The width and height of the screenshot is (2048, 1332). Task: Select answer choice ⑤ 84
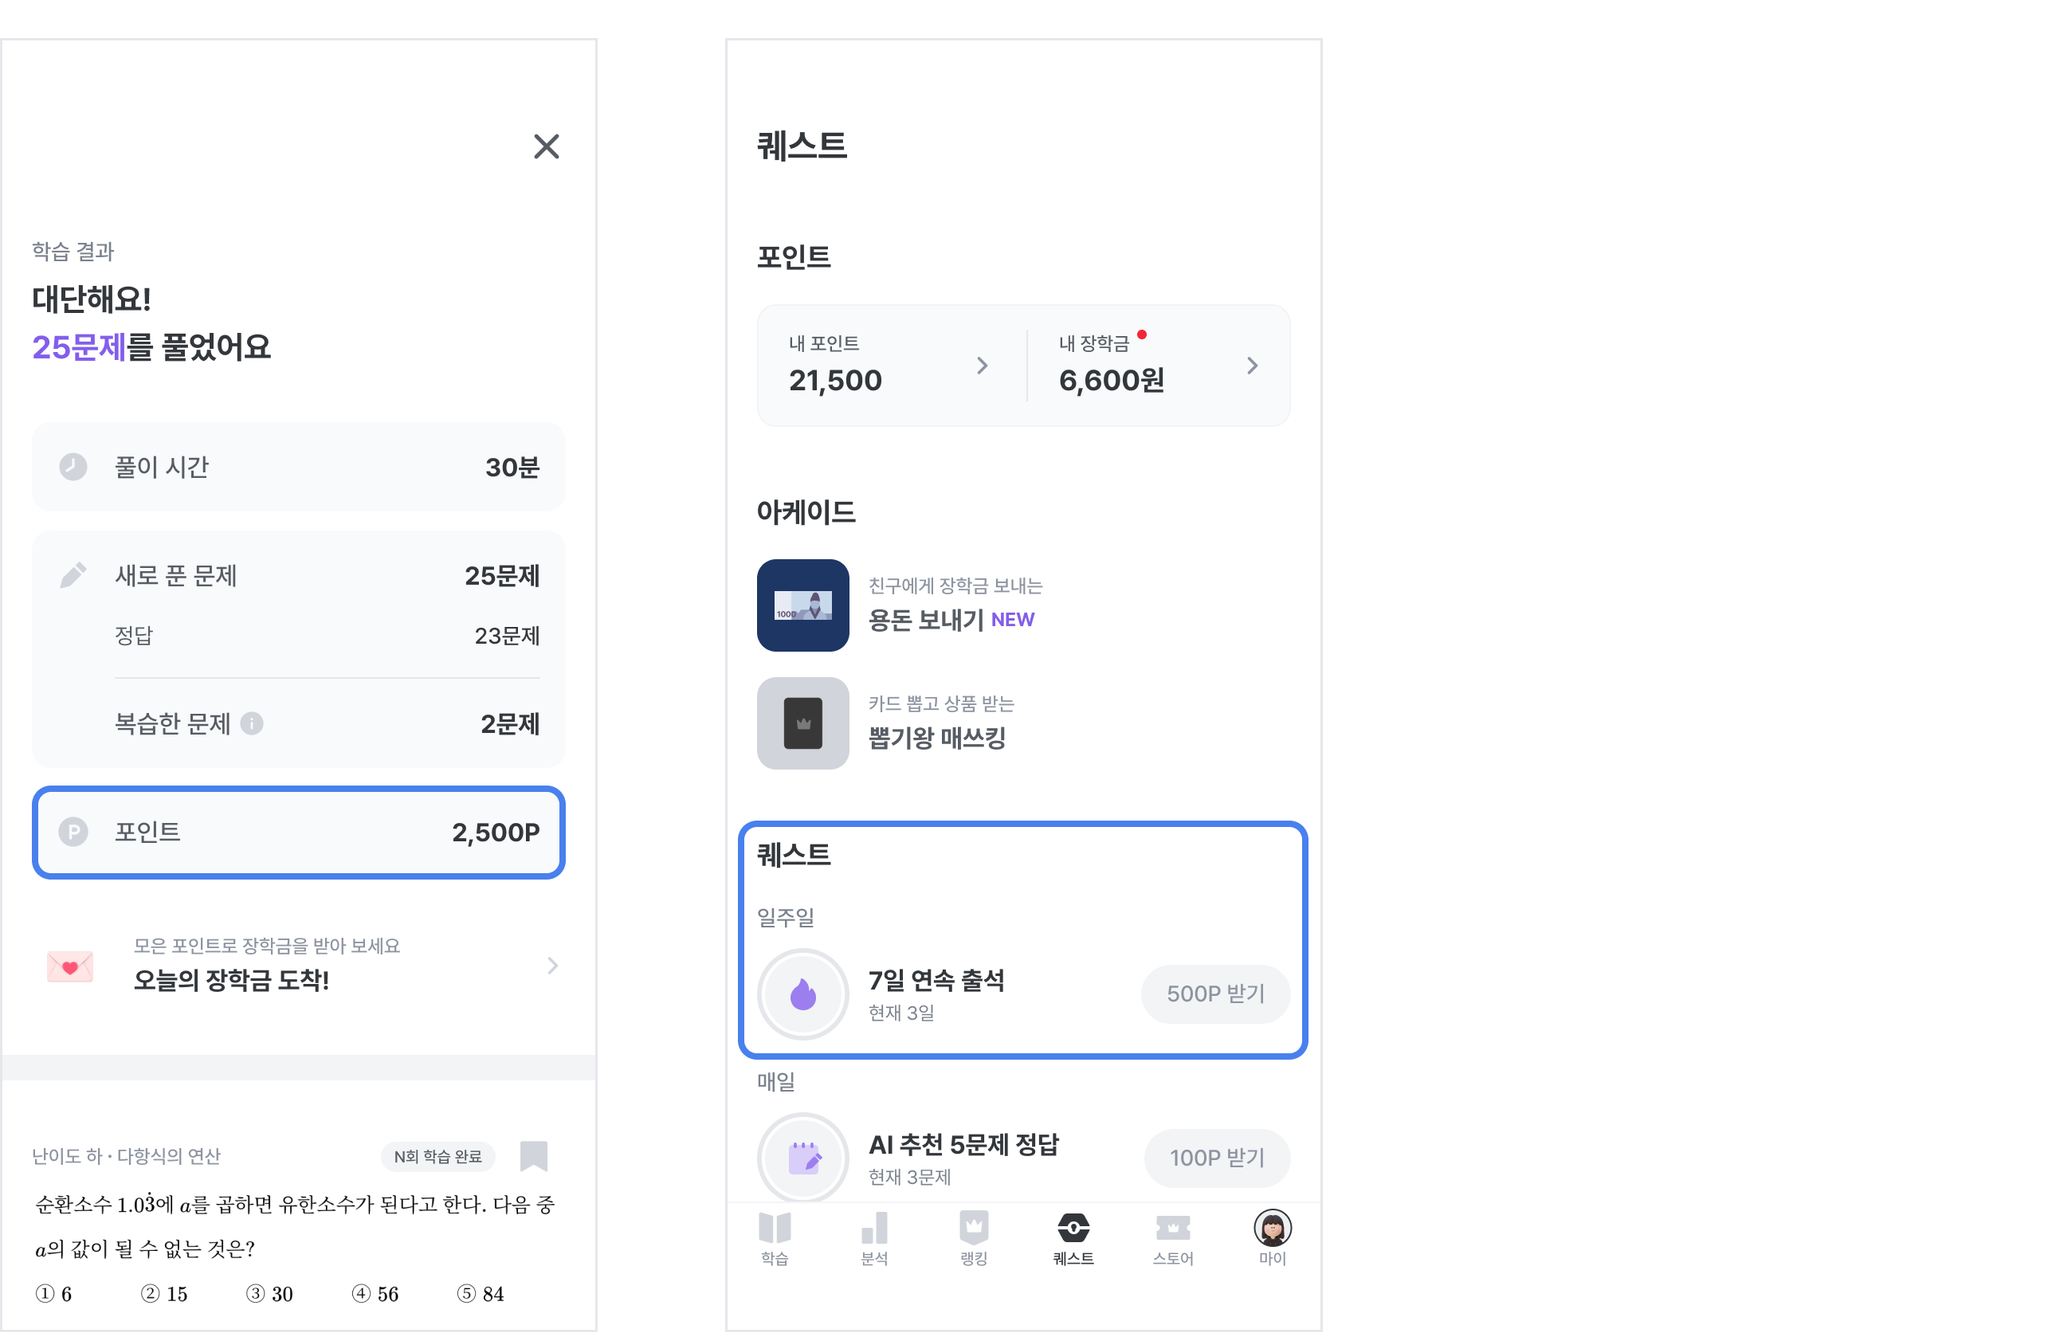point(481,1294)
